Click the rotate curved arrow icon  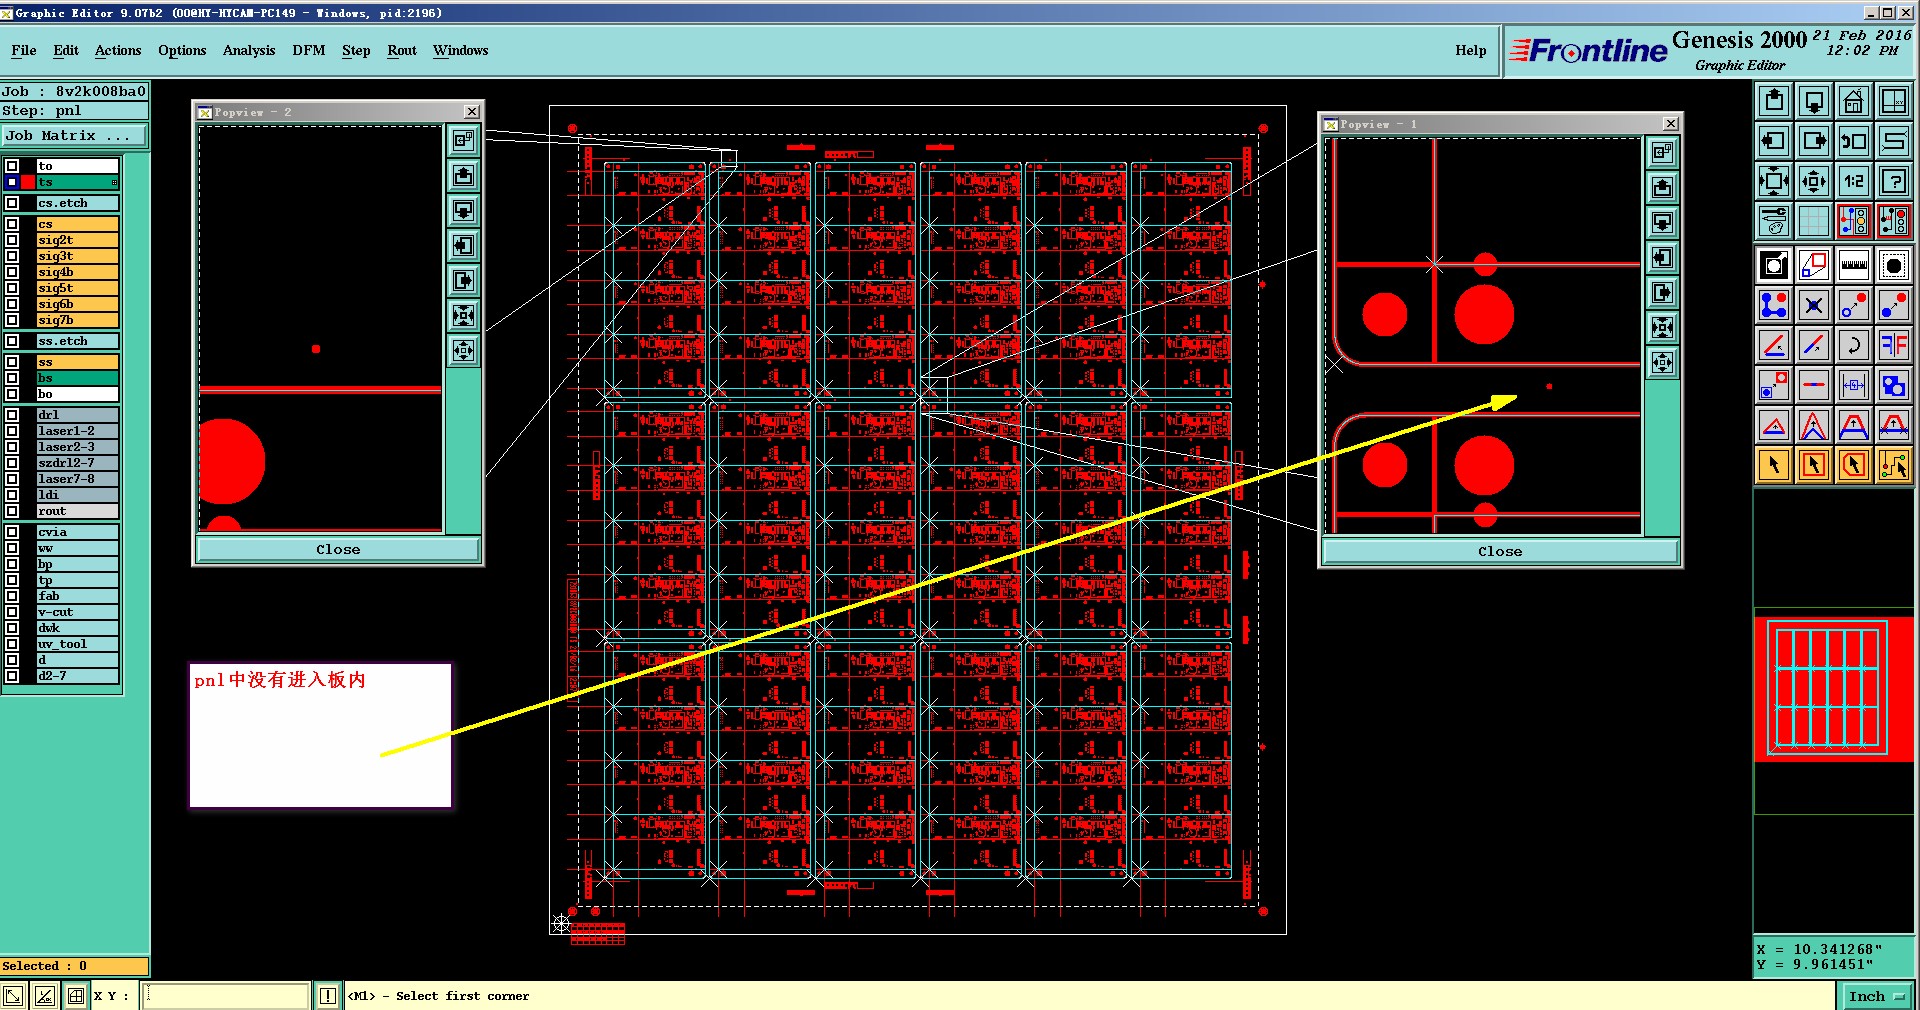point(1854,345)
